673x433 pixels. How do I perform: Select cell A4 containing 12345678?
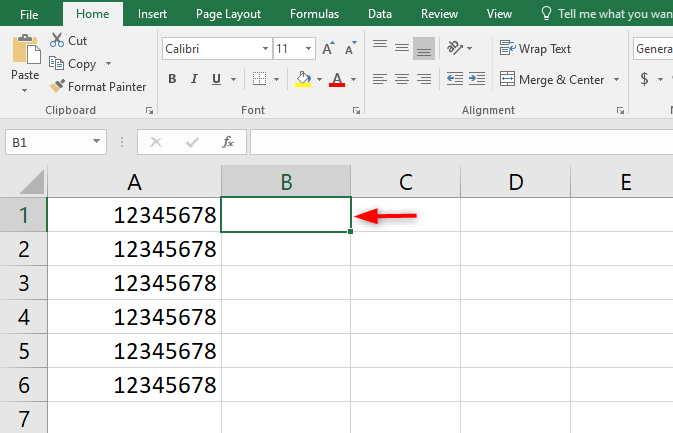coord(134,317)
